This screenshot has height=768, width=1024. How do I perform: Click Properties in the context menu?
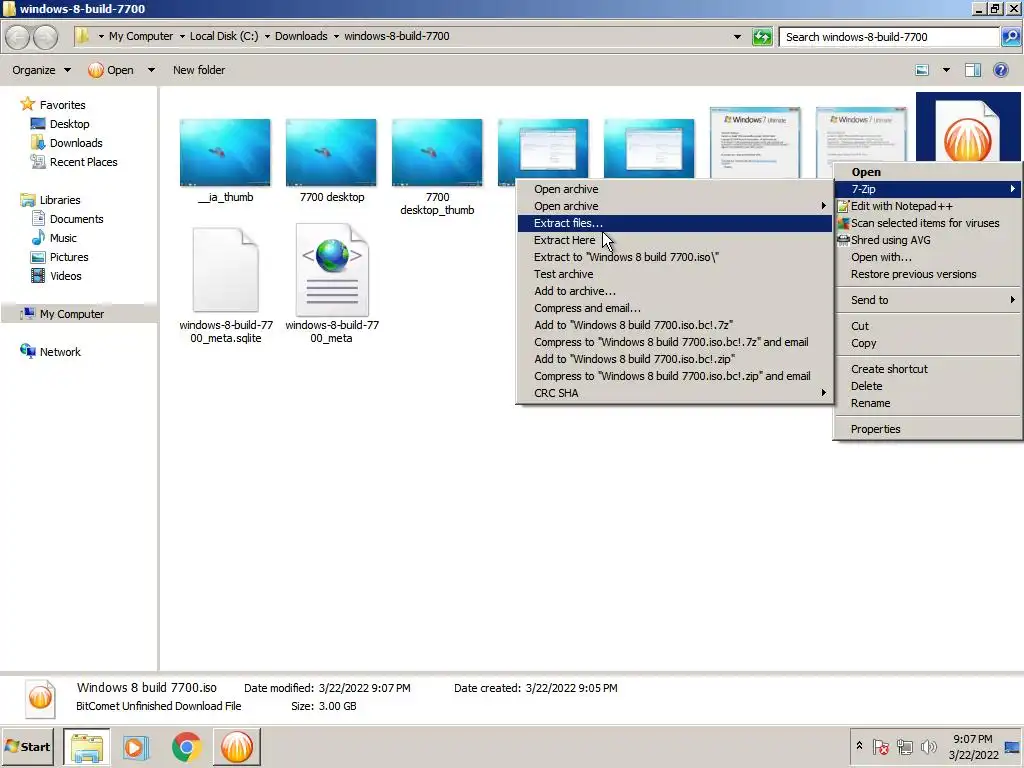(928, 429)
